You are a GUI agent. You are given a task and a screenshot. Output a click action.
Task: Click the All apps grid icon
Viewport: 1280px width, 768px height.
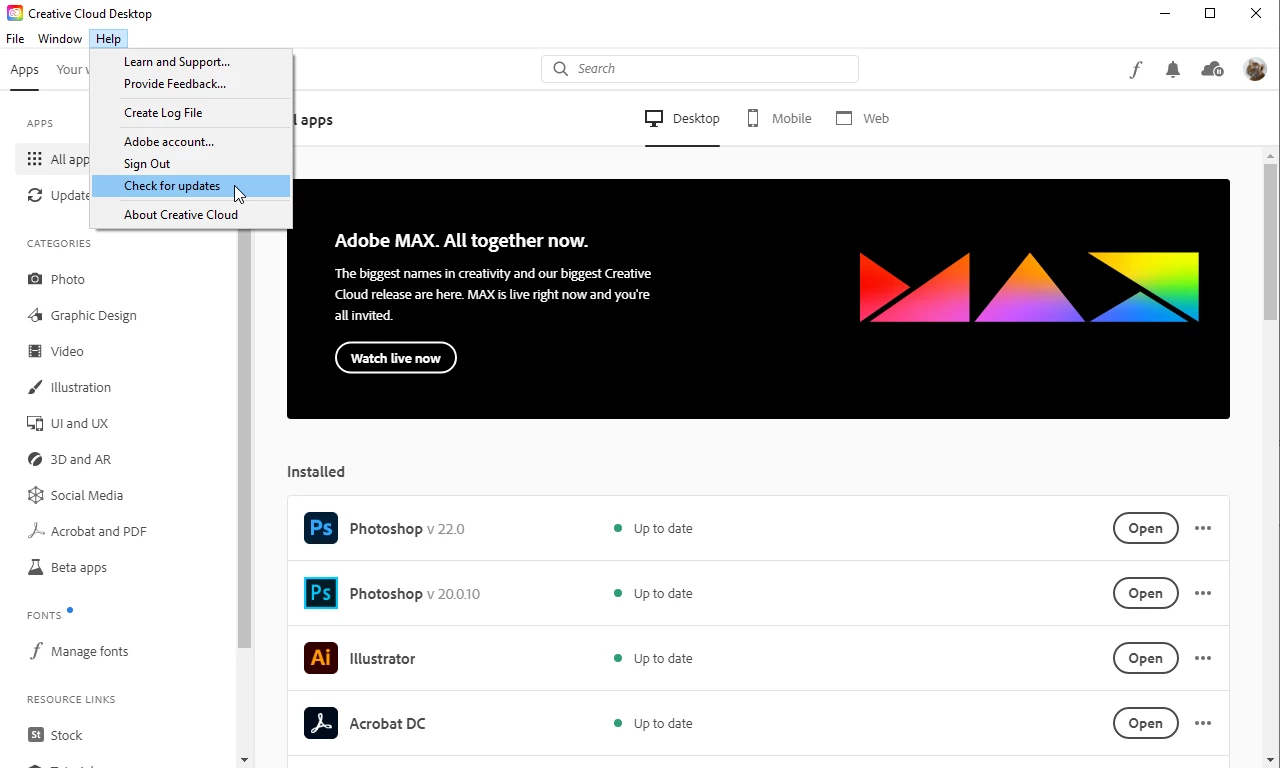click(x=35, y=159)
